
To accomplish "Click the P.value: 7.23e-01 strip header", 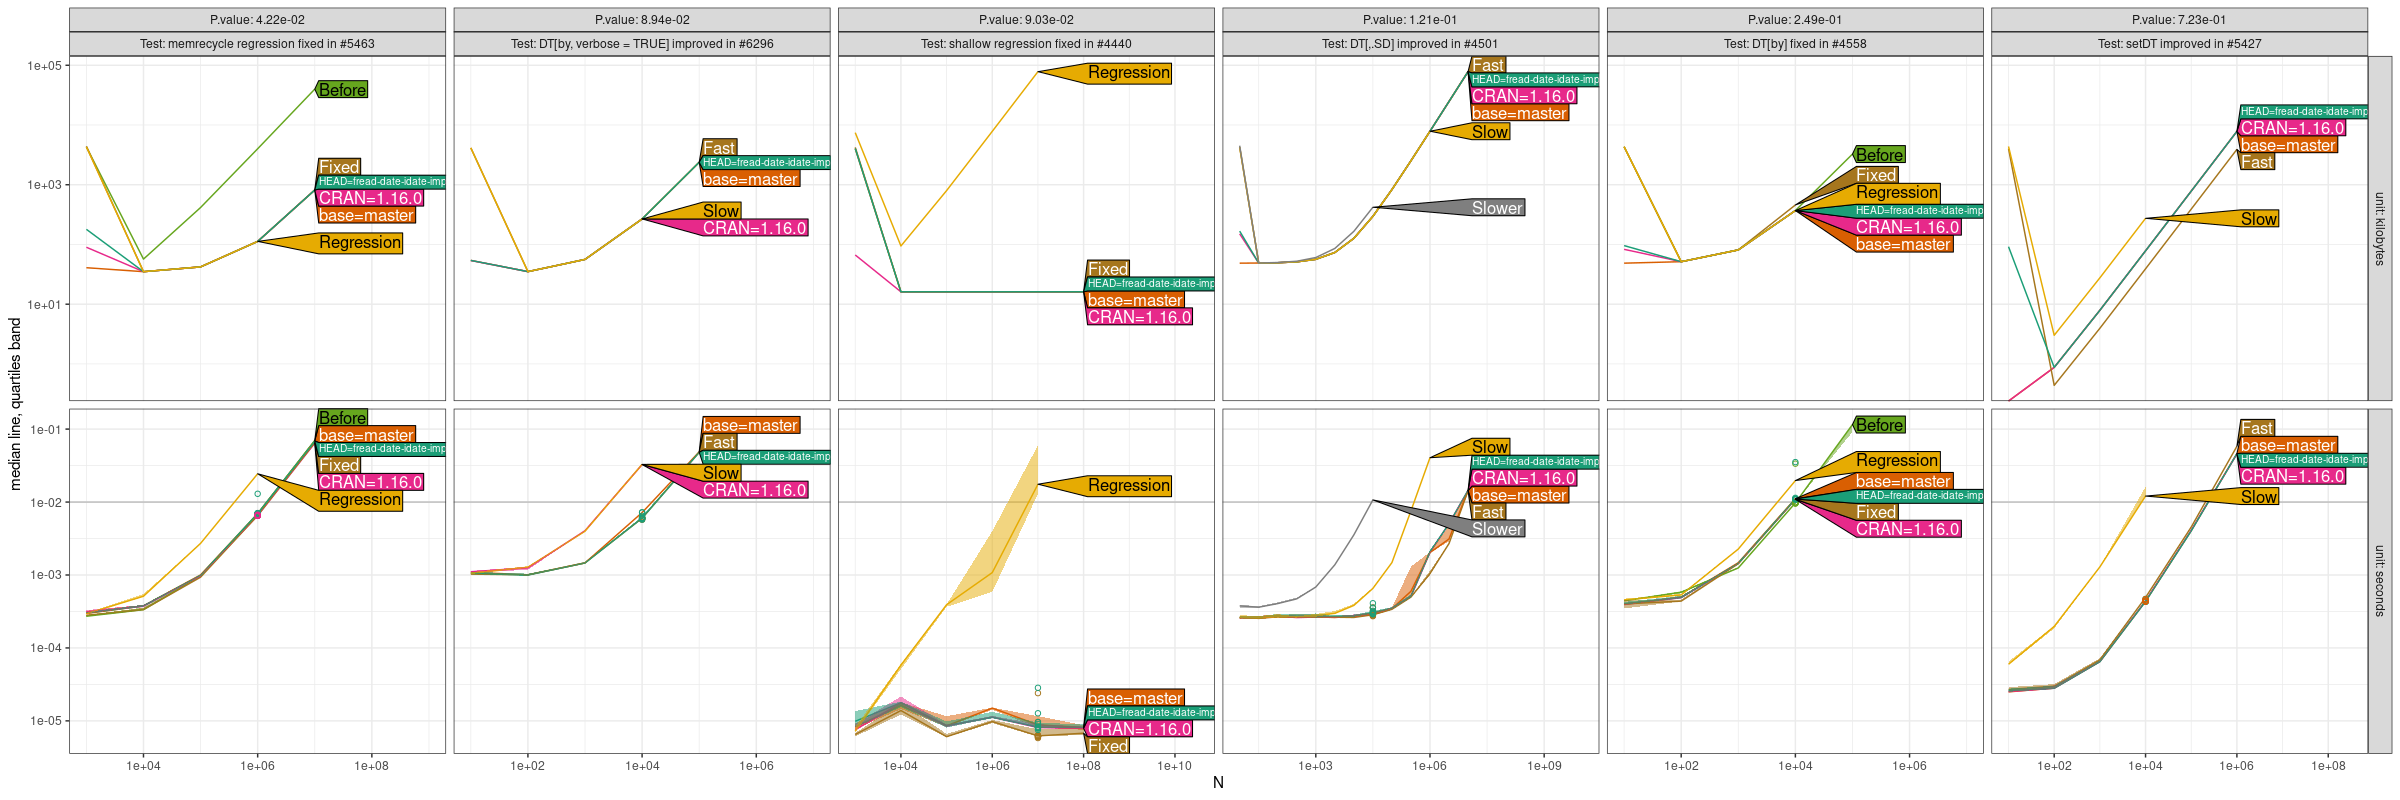I will click(2179, 20).
